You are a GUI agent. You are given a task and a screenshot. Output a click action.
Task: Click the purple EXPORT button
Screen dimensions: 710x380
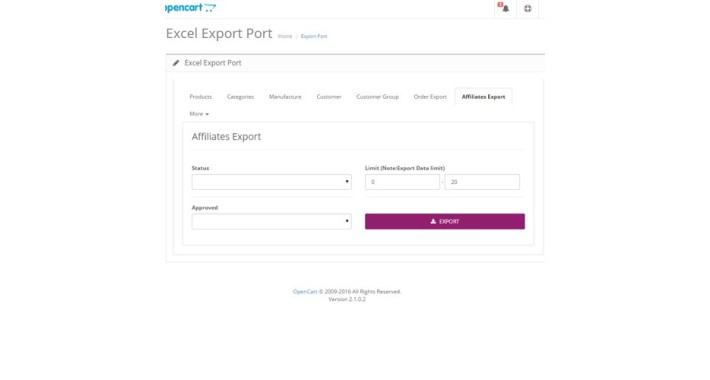click(x=445, y=221)
